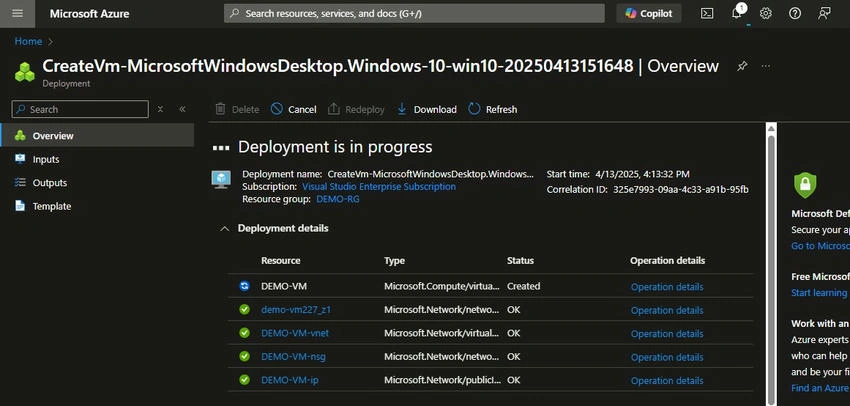
Task: Click the deployment cubes icon by title
Action: pyautogui.click(x=24, y=72)
